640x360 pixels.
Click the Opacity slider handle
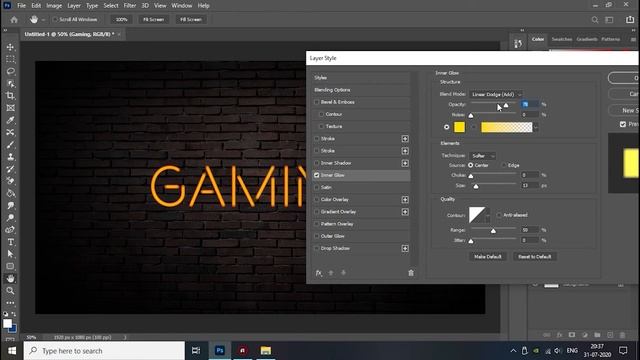point(506,106)
